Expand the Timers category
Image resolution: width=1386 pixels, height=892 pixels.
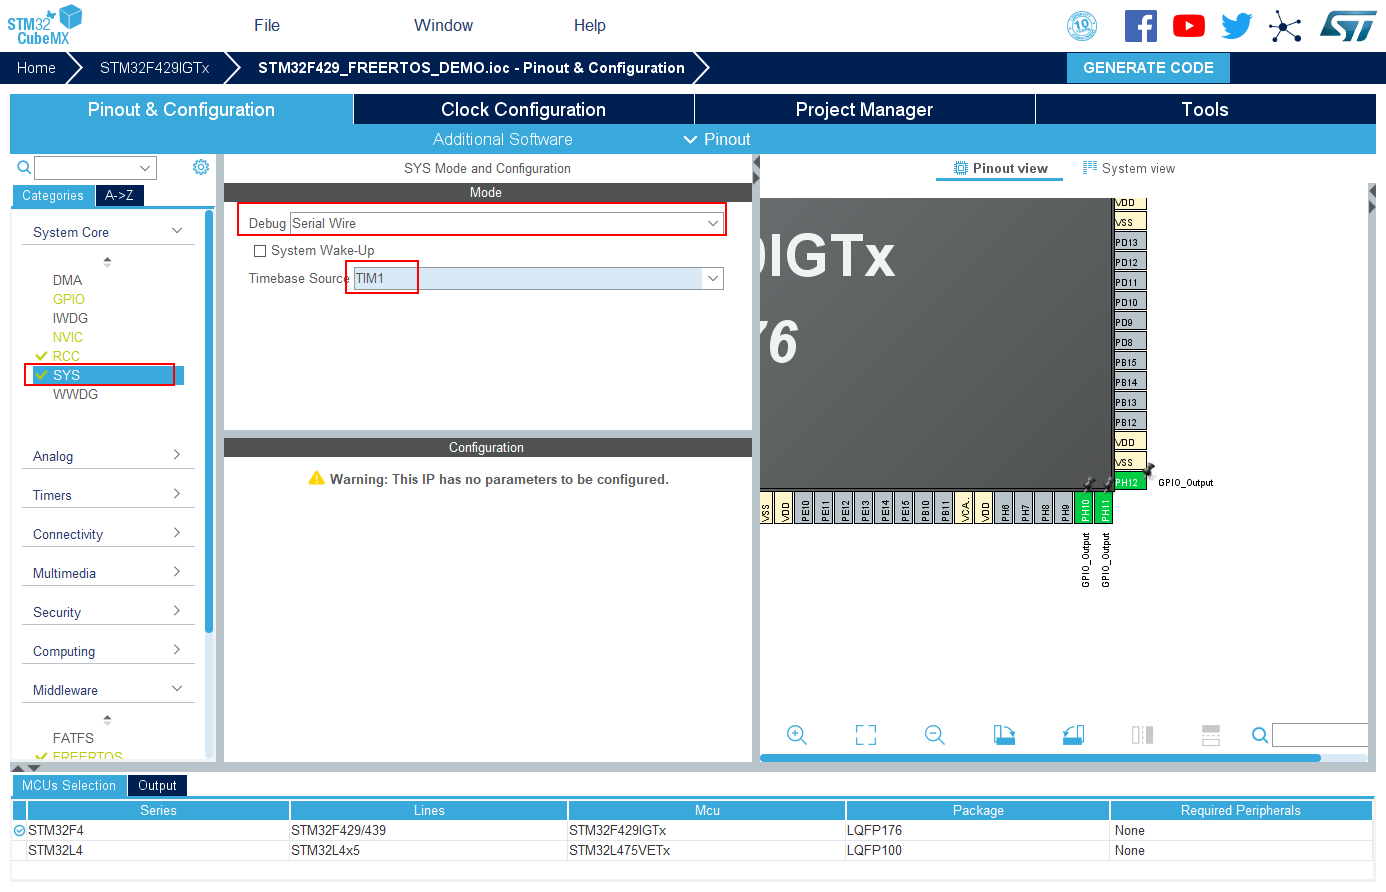point(108,495)
